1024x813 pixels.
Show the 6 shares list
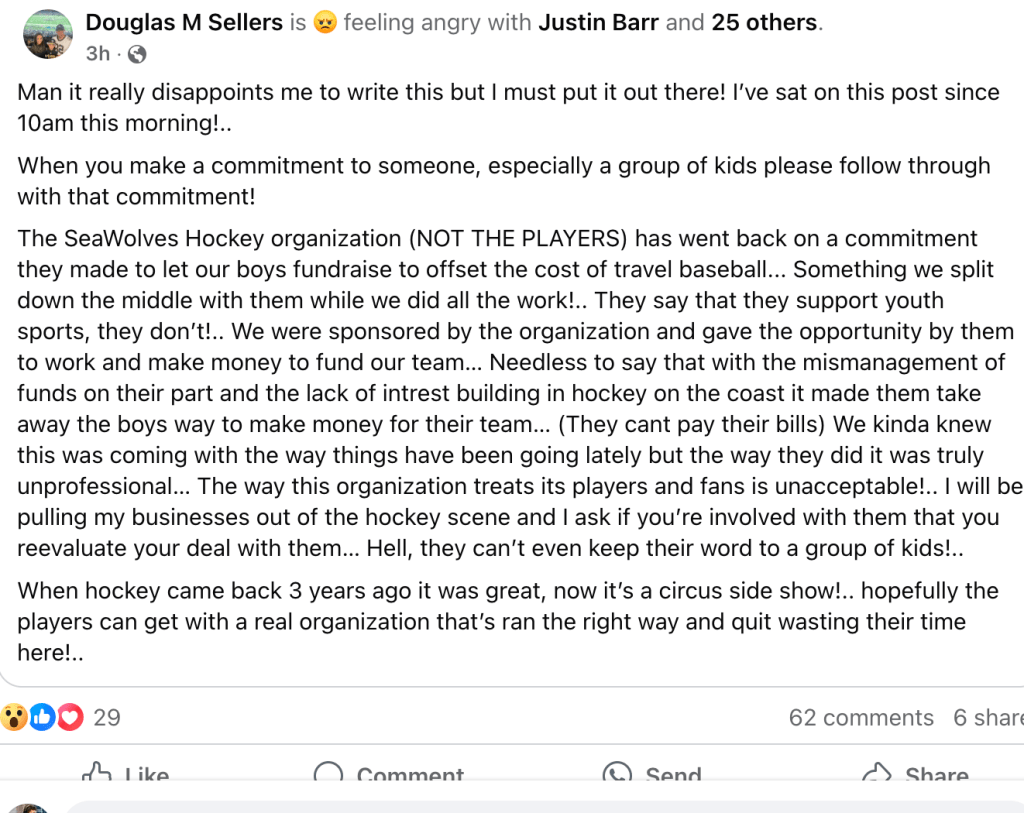[988, 718]
